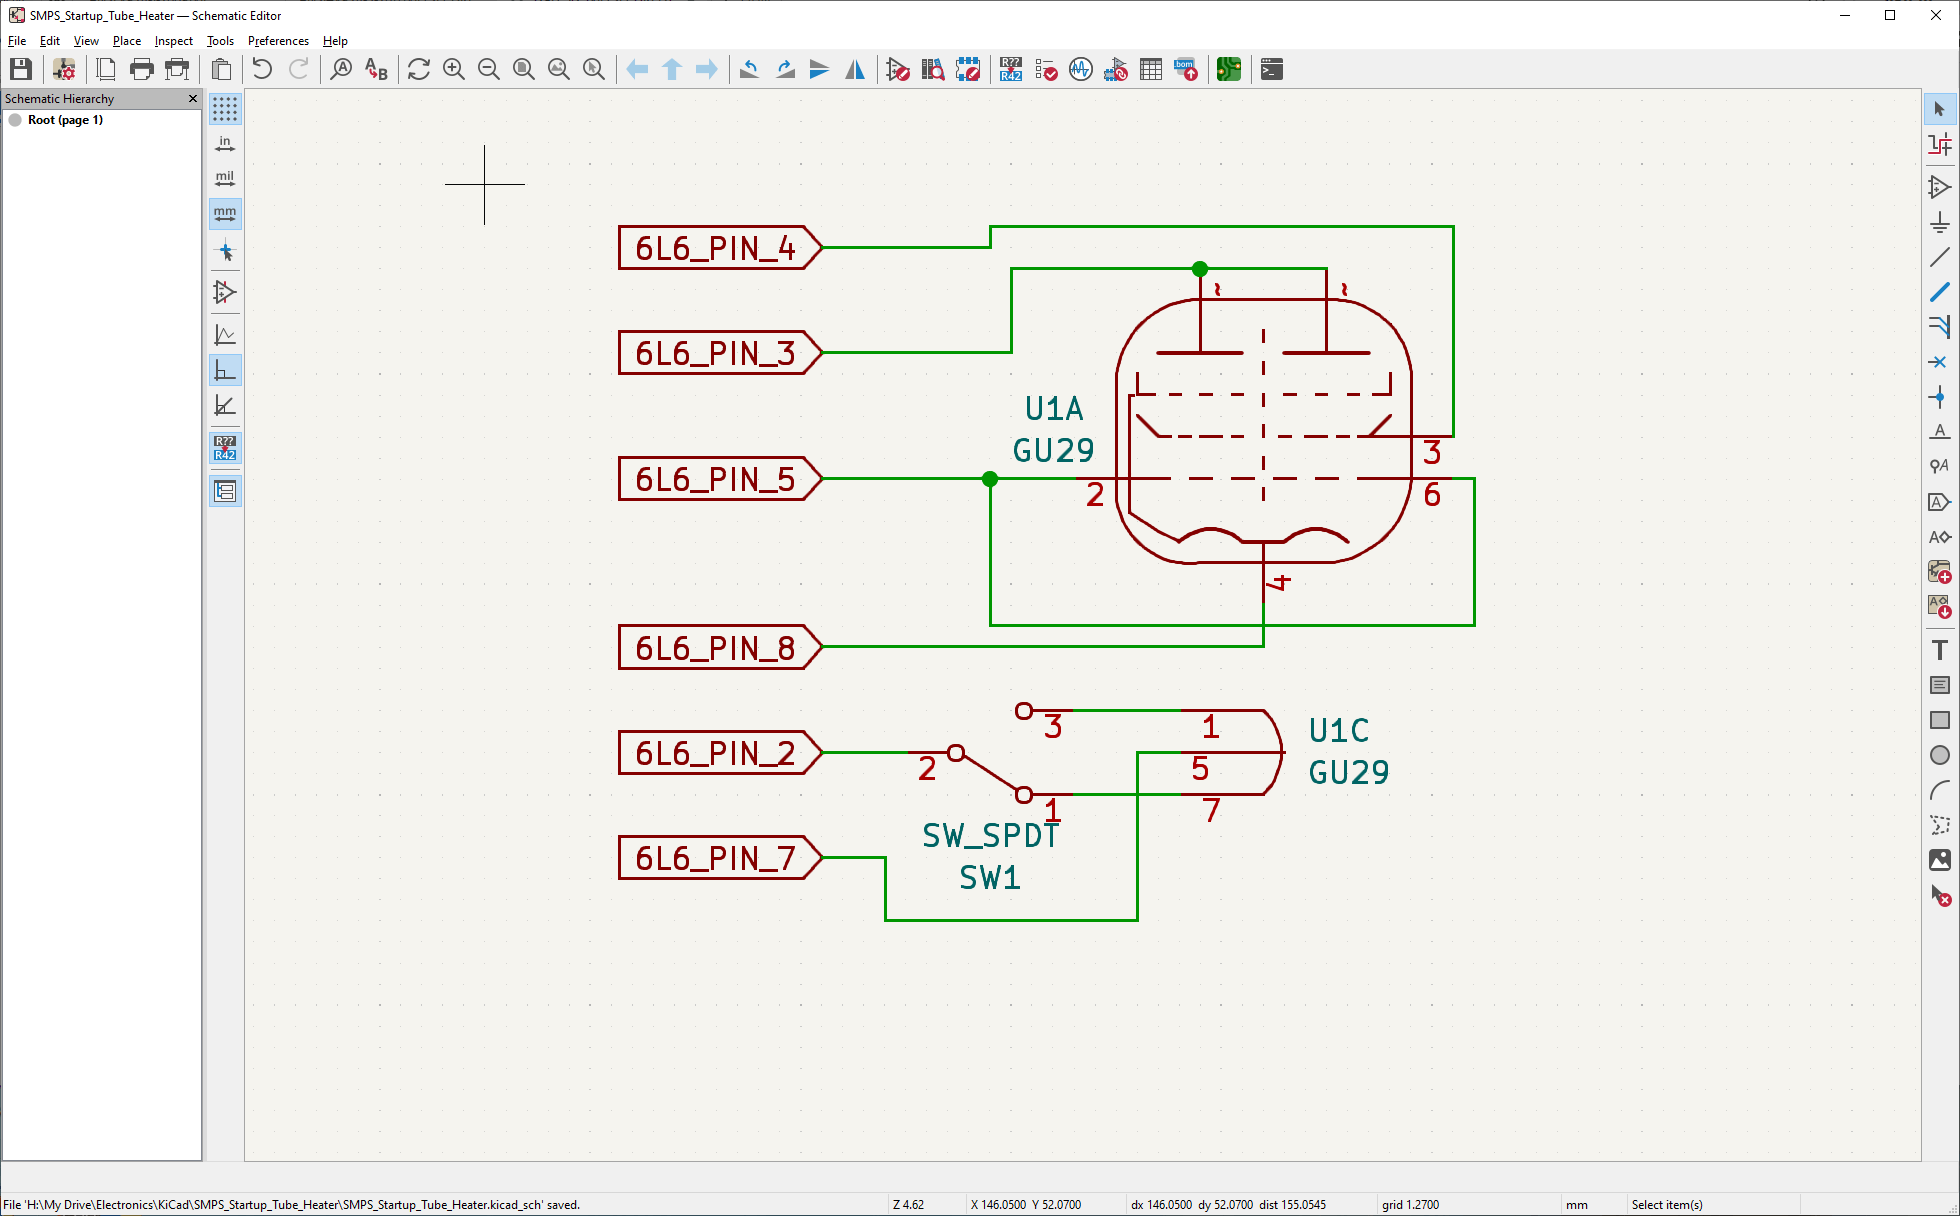1960x1216 pixels.
Task: Undo the last edit
Action: click(x=262, y=69)
